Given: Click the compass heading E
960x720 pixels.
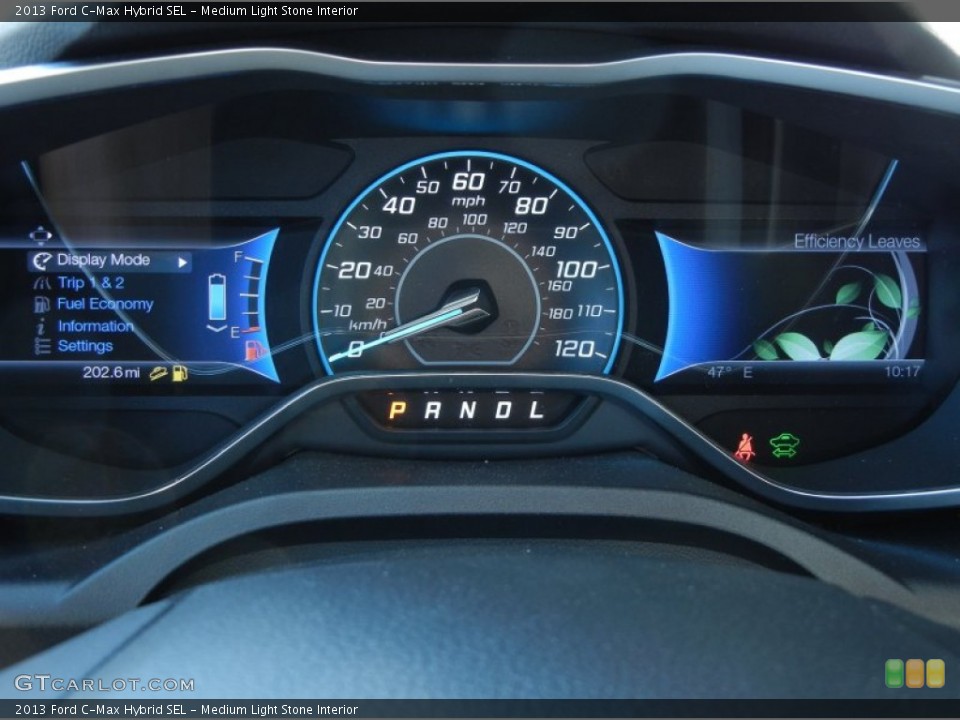Looking at the screenshot, I should click(x=748, y=372).
